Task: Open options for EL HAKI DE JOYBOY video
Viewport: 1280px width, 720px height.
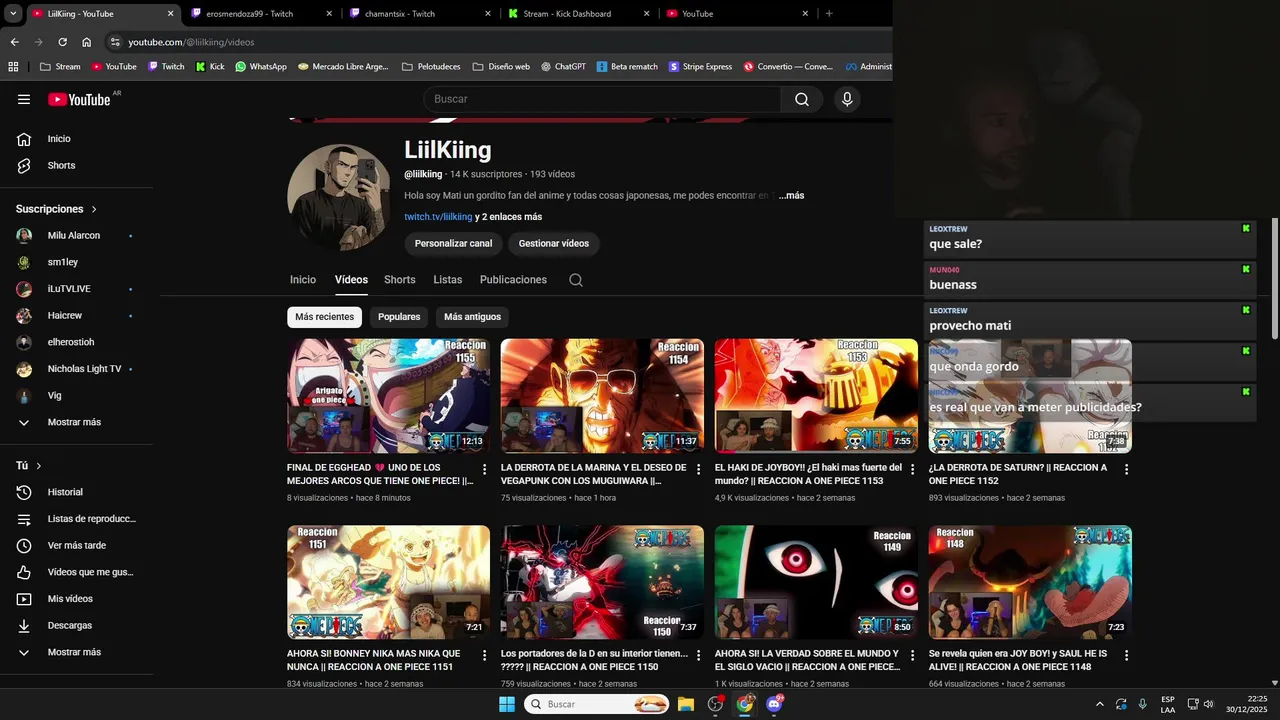Action: pos(913,469)
